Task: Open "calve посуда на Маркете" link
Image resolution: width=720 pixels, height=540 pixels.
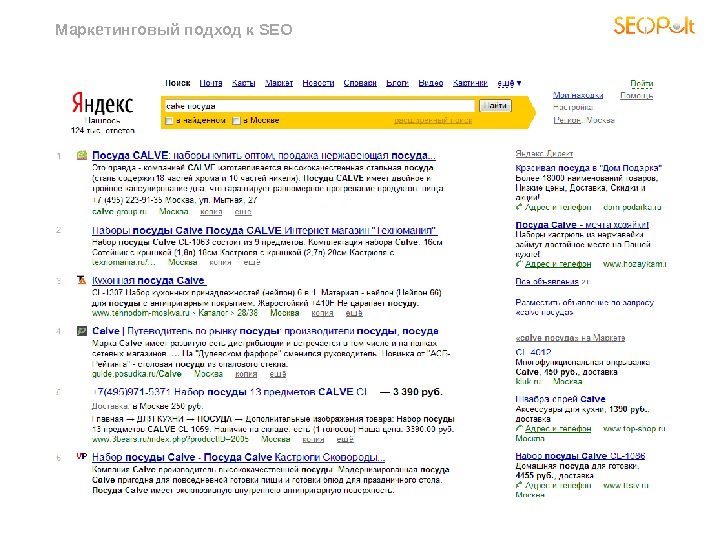Action: [570, 338]
